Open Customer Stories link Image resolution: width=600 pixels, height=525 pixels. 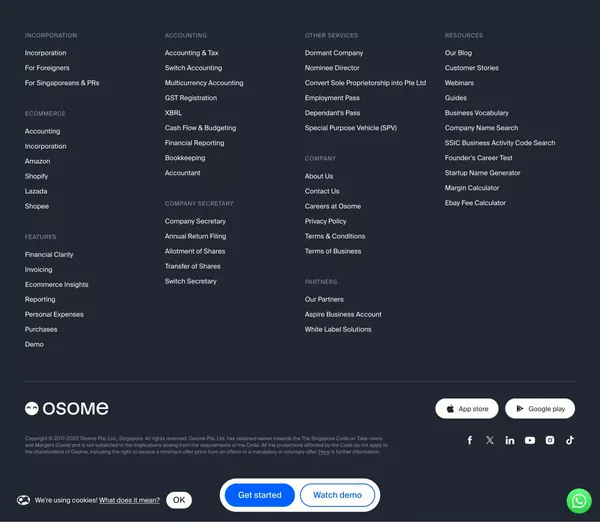(x=472, y=68)
